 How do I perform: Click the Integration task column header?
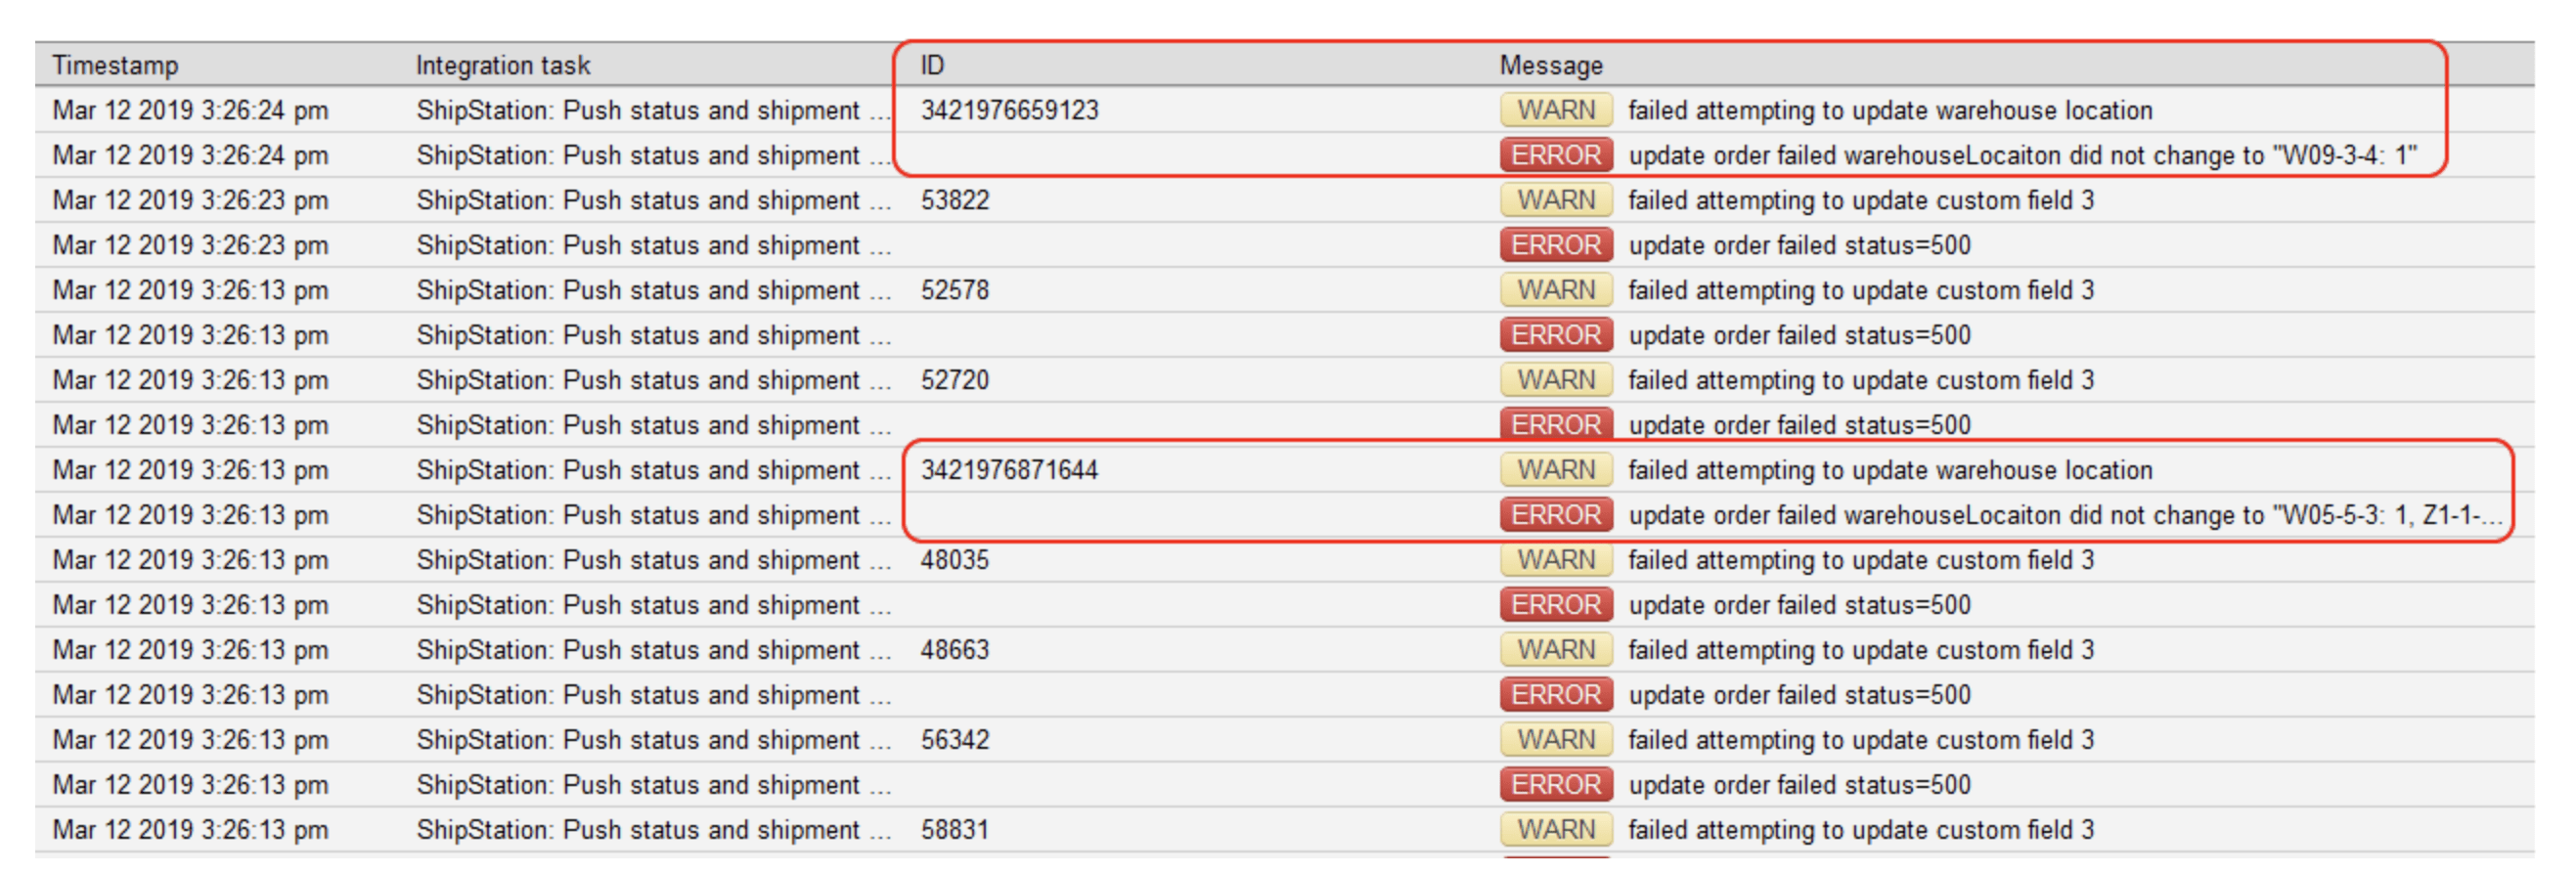point(503,66)
